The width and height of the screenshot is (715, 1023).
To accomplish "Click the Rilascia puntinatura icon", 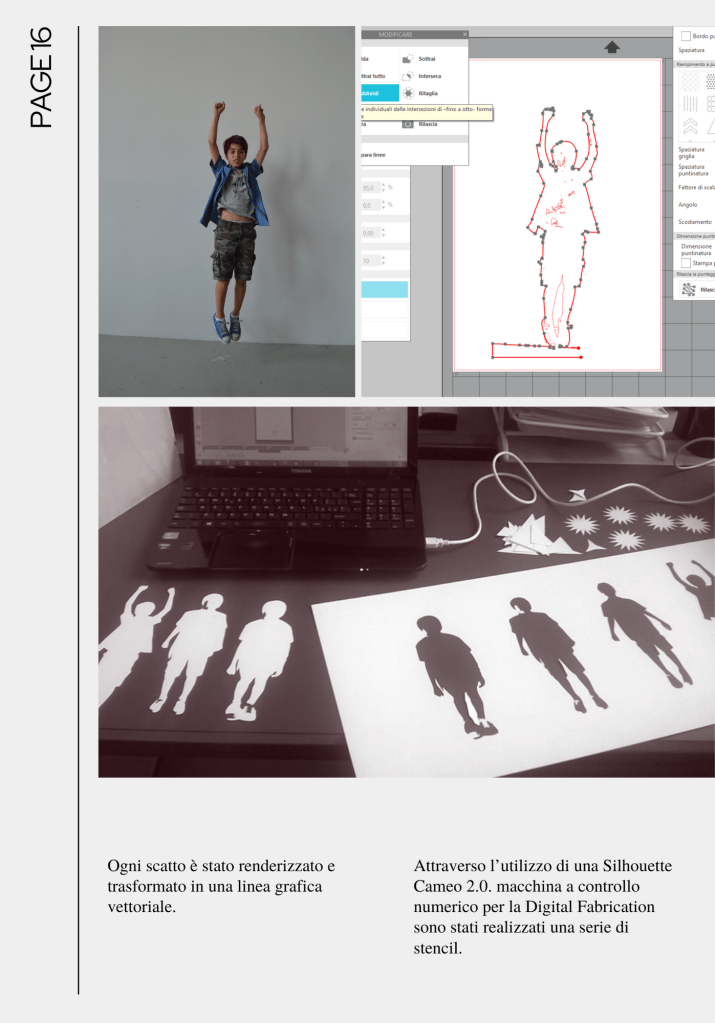I will coord(688,289).
